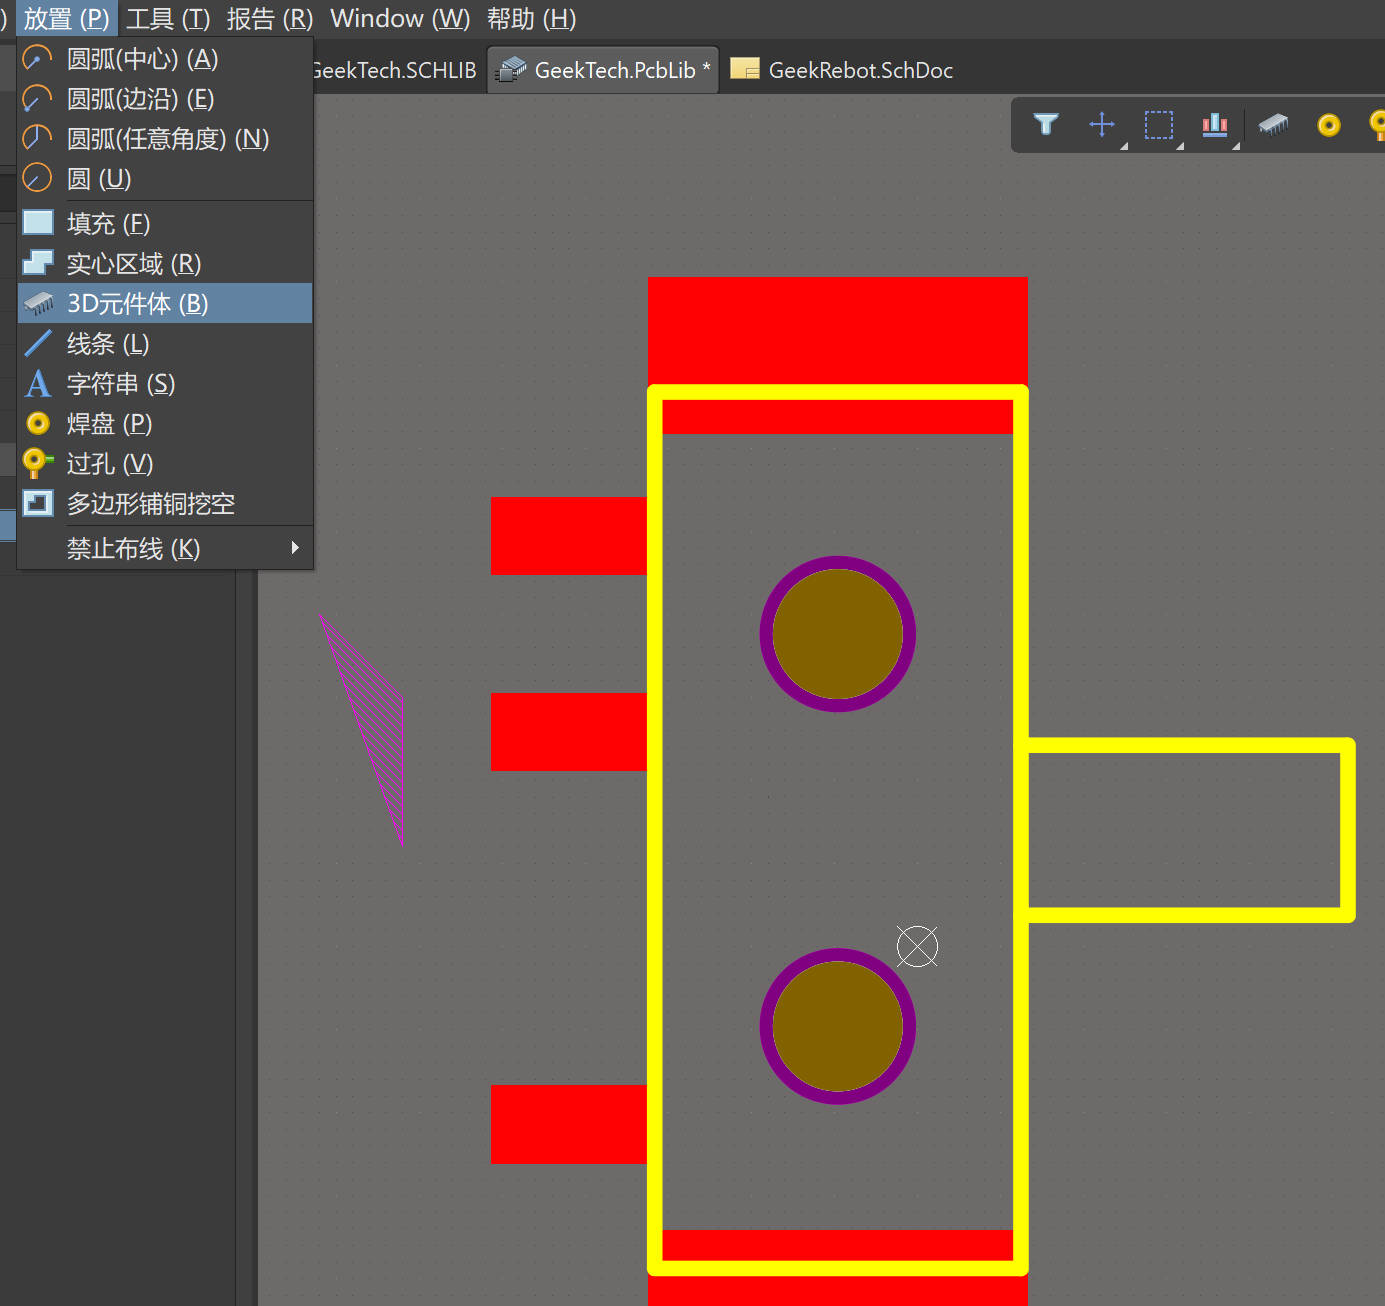Select 3D元件体 (B) menu entry
Screen dimensions: 1385x1306
[x=137, y=304]
